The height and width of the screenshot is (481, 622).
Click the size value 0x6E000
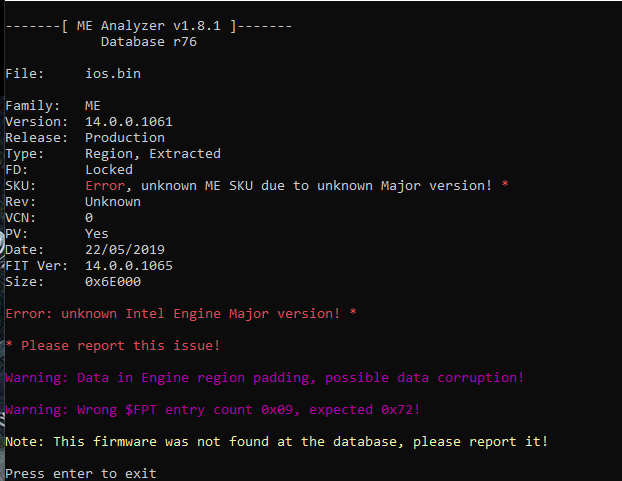[x=113, y=282]
